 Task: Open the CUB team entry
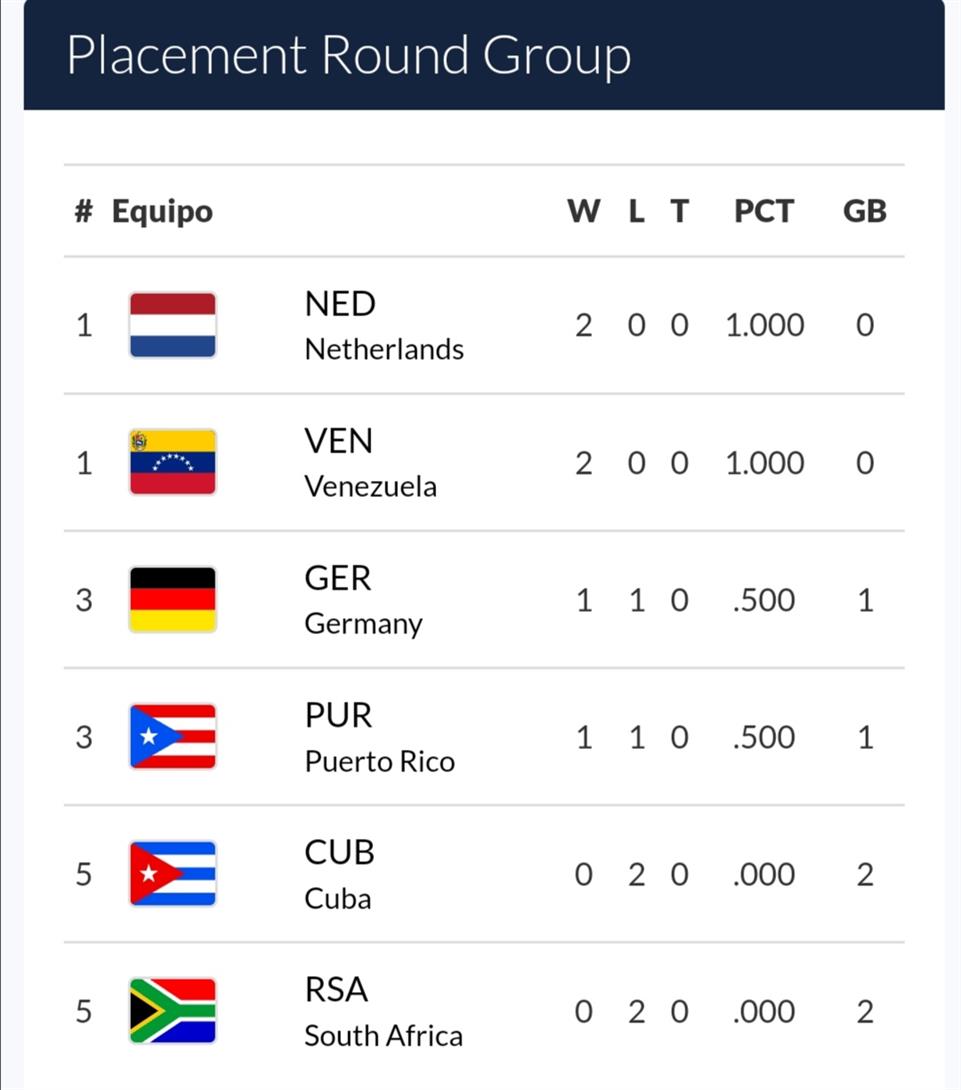coord(340,852)
